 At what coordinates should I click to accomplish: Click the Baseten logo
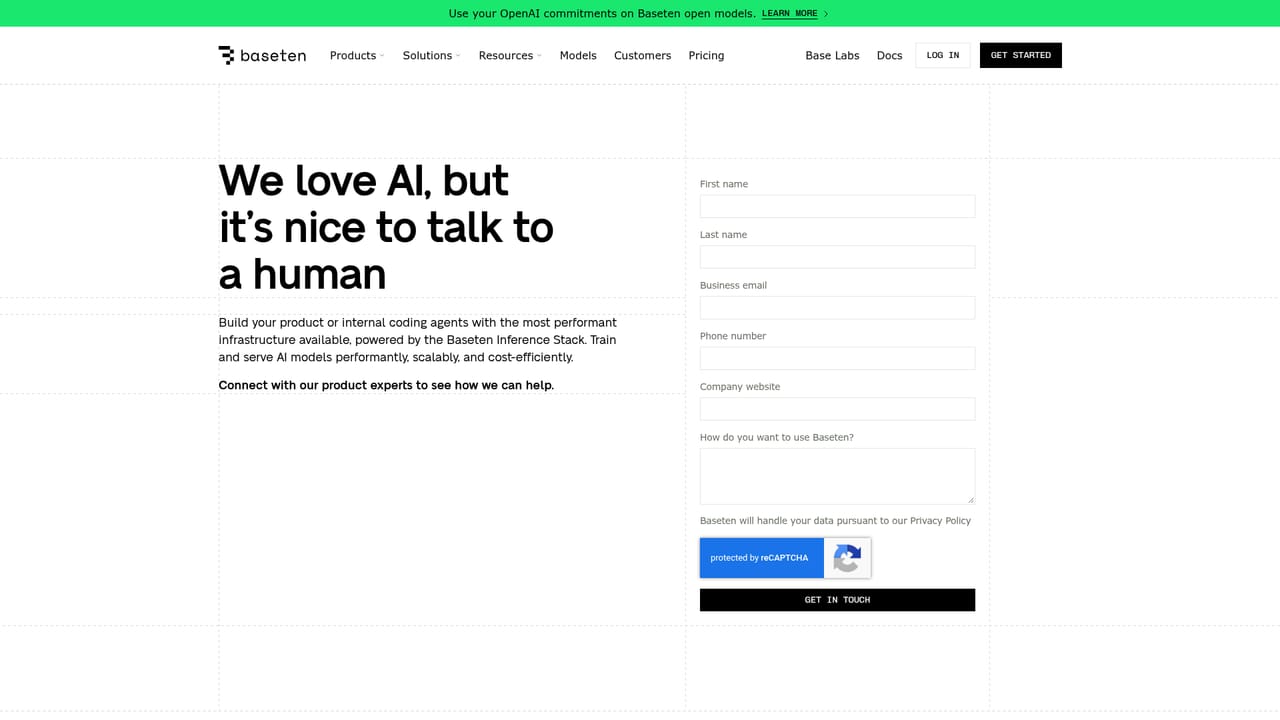point(262,55)
